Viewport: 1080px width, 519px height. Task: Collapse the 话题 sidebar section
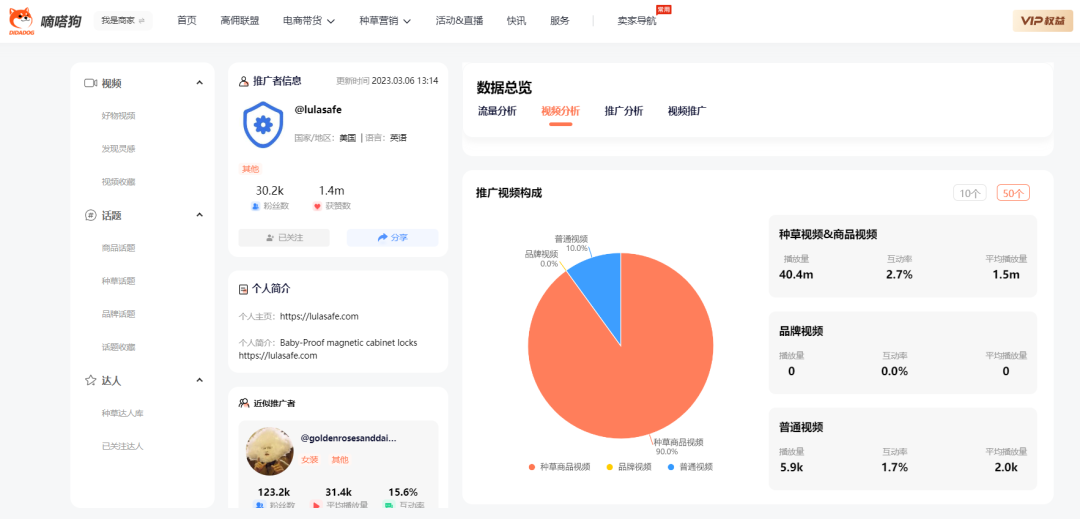click(200, 215)
